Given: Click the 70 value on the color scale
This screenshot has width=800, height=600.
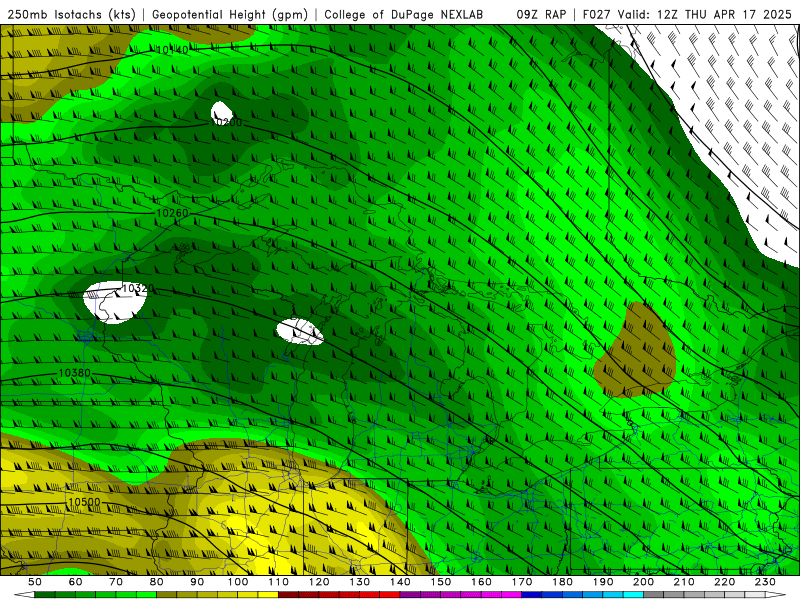Looking at the screenshot, I should pos(116,582).
